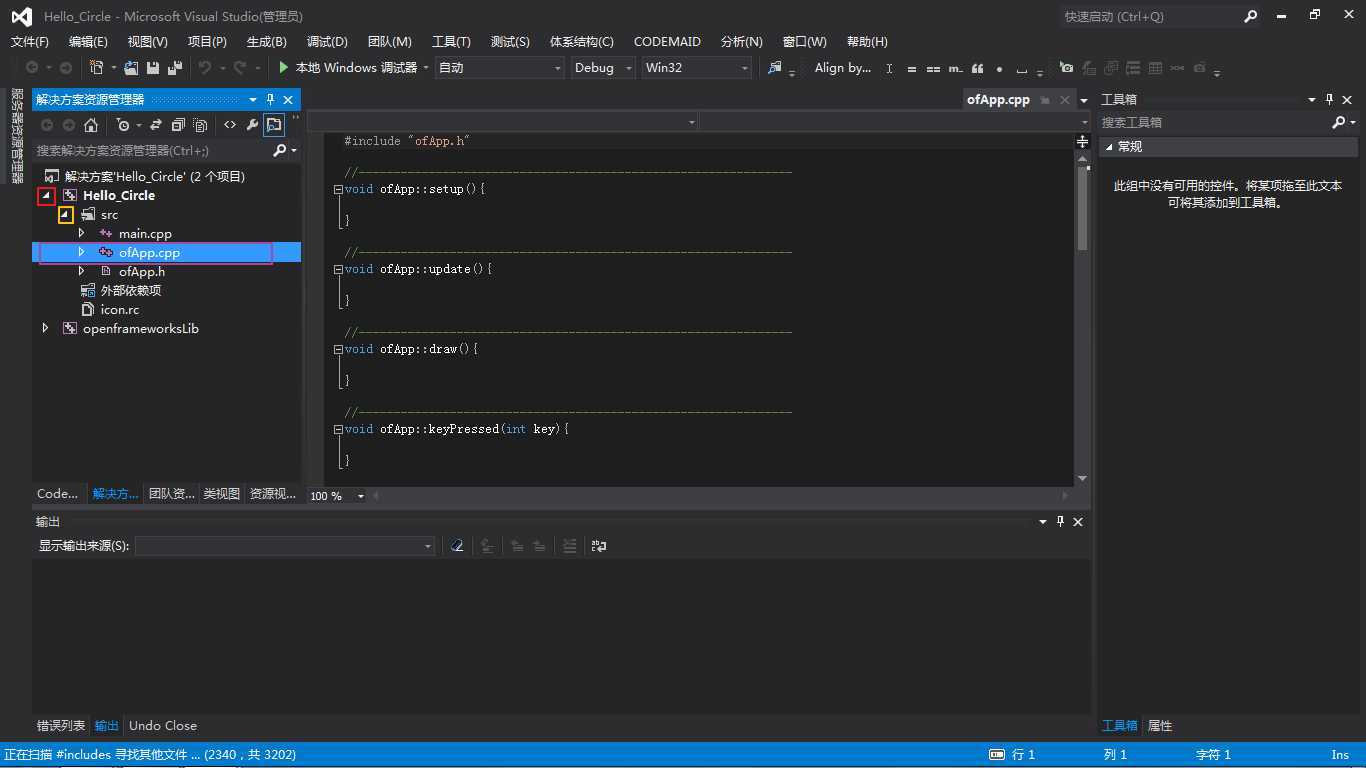Click the Collapse All icon in Solution Explorer

pyautogui.click(x=178, y=125)
